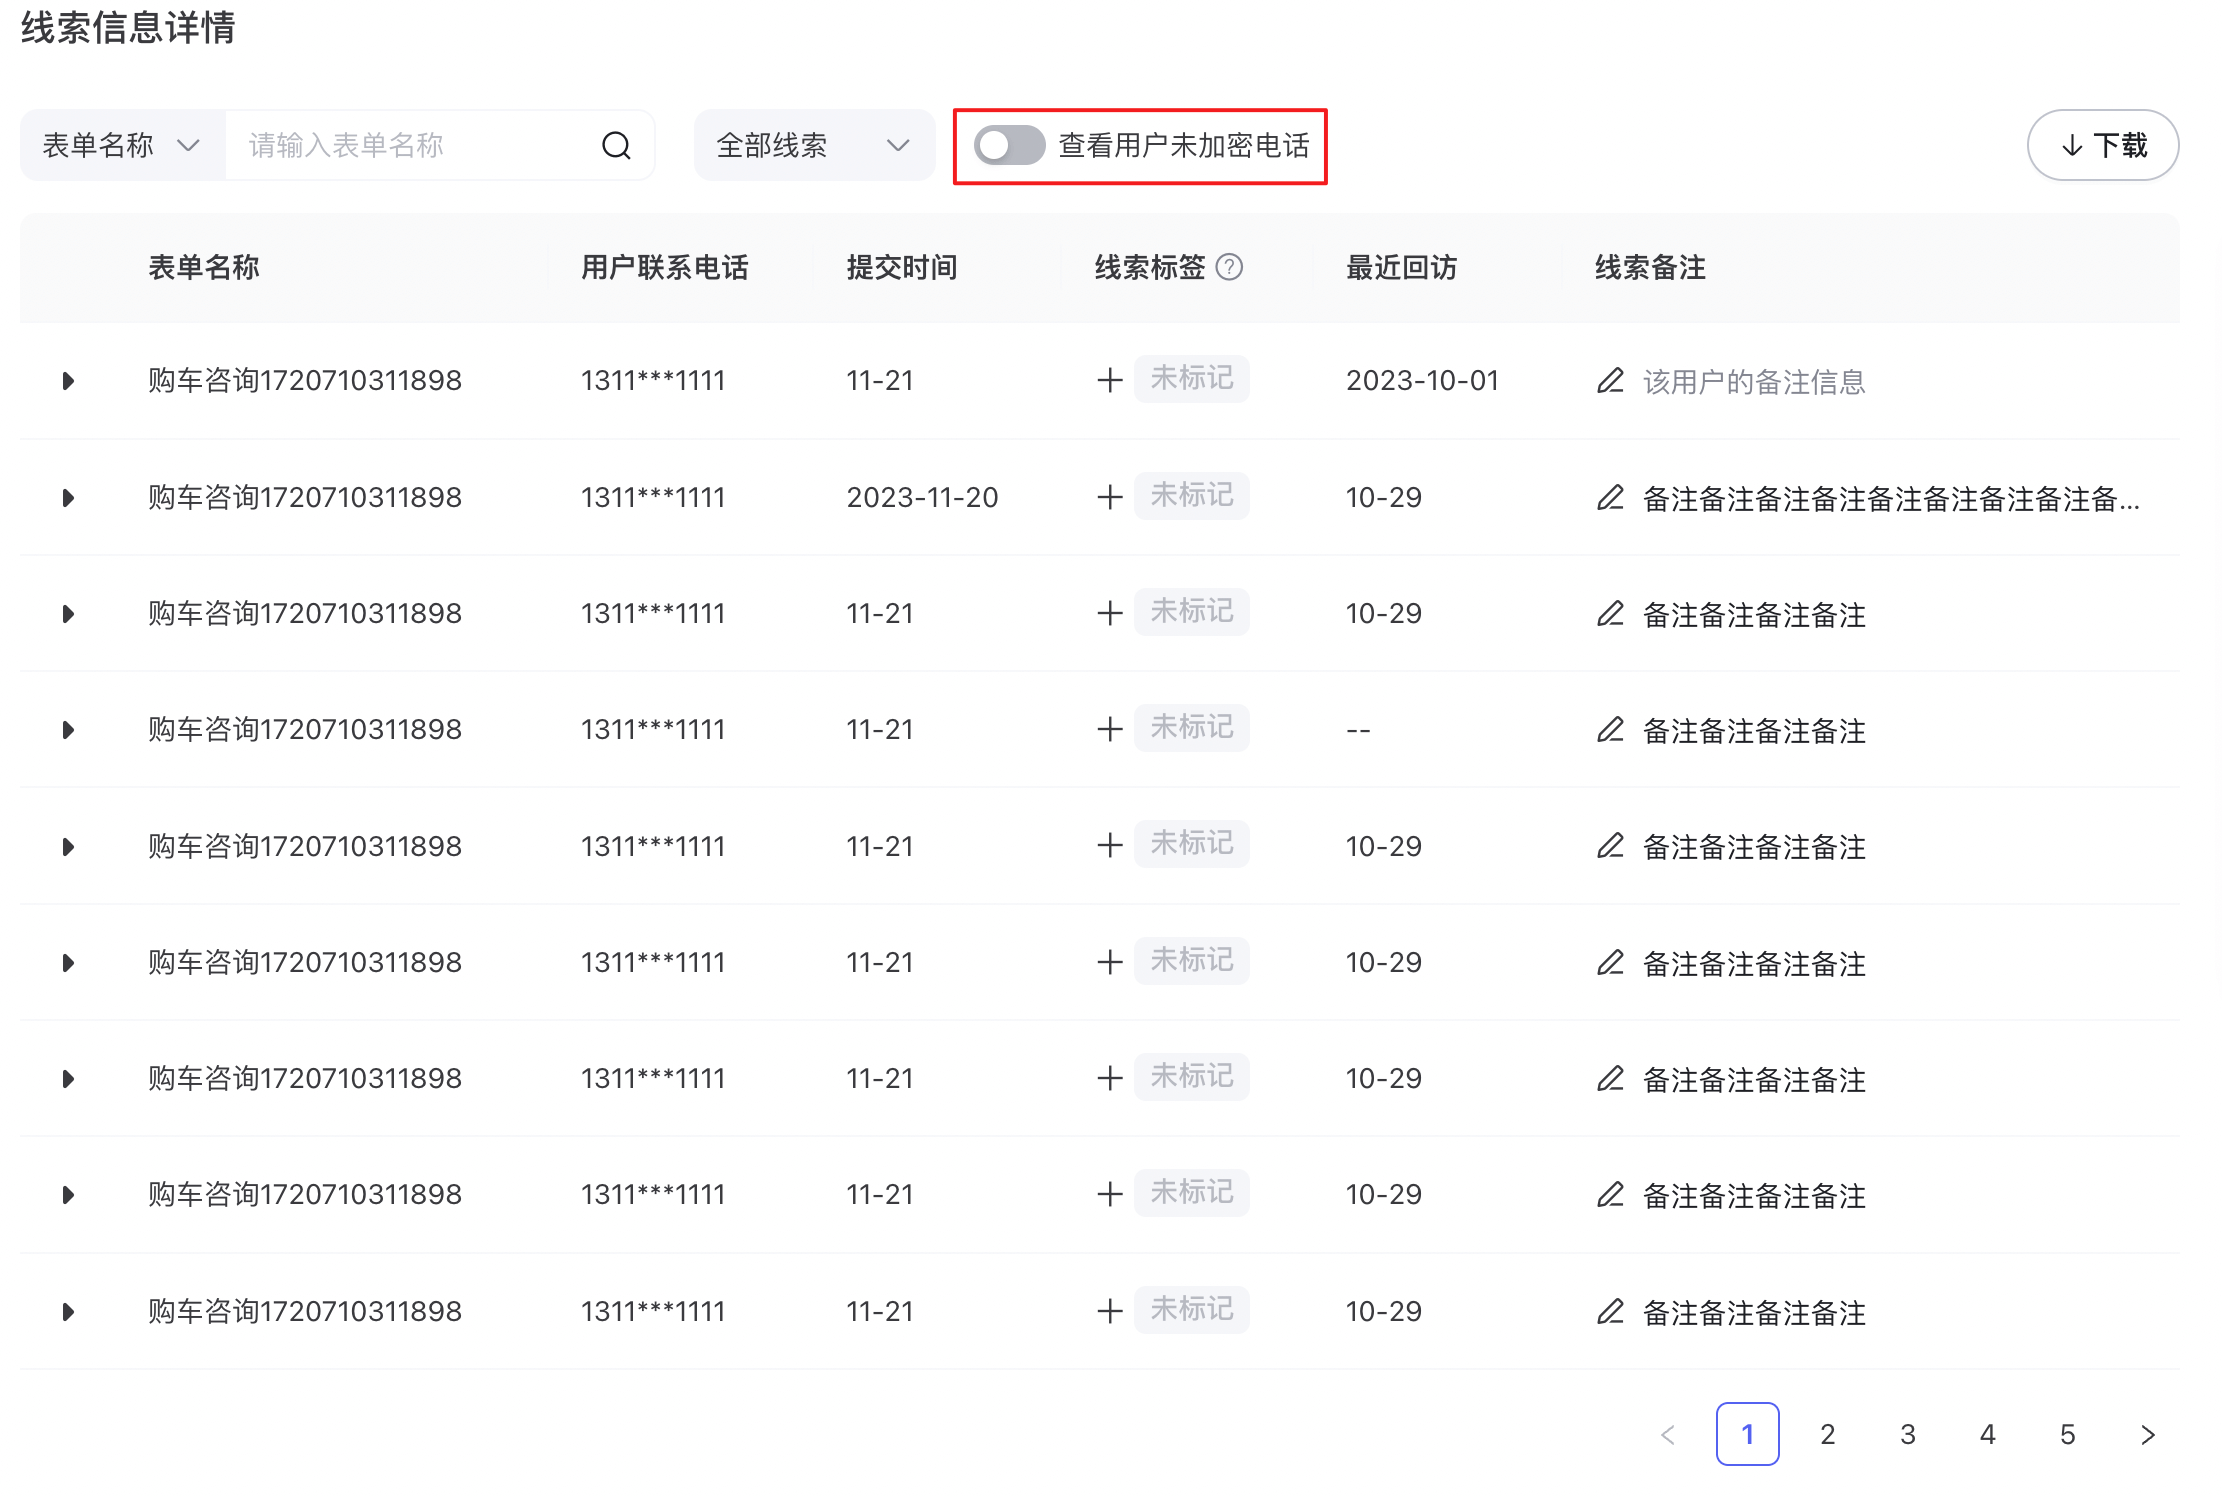
Task: Edit note pencil icon in first row
Action: (1609, 381)
